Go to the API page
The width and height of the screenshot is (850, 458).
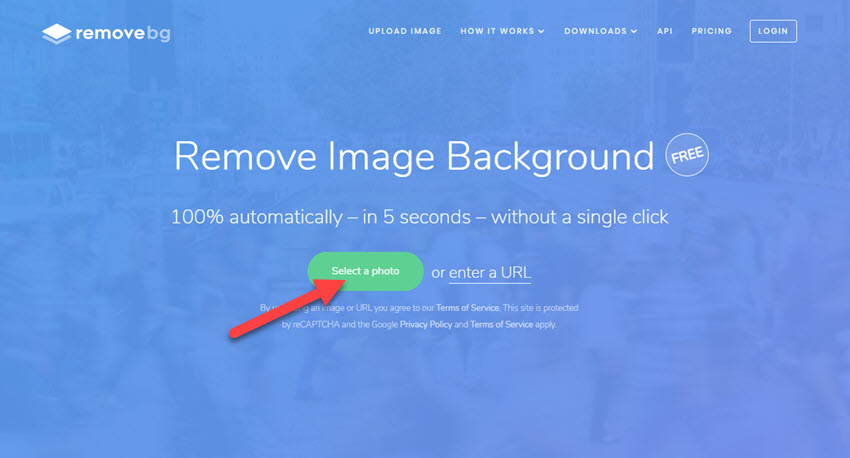click(x=665, y=31)
